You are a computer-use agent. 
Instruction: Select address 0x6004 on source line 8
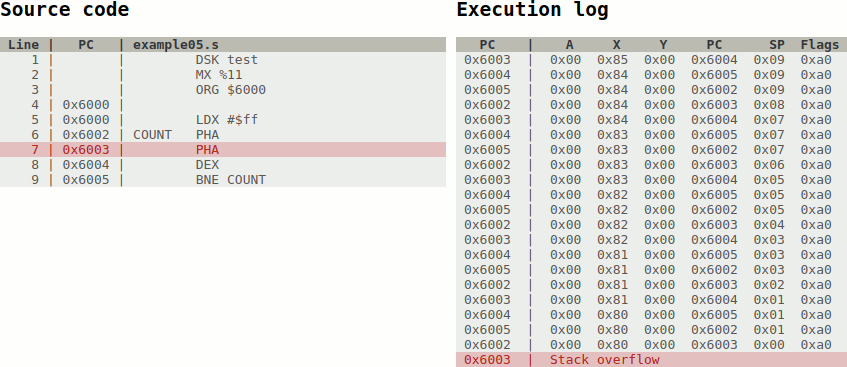86,165
